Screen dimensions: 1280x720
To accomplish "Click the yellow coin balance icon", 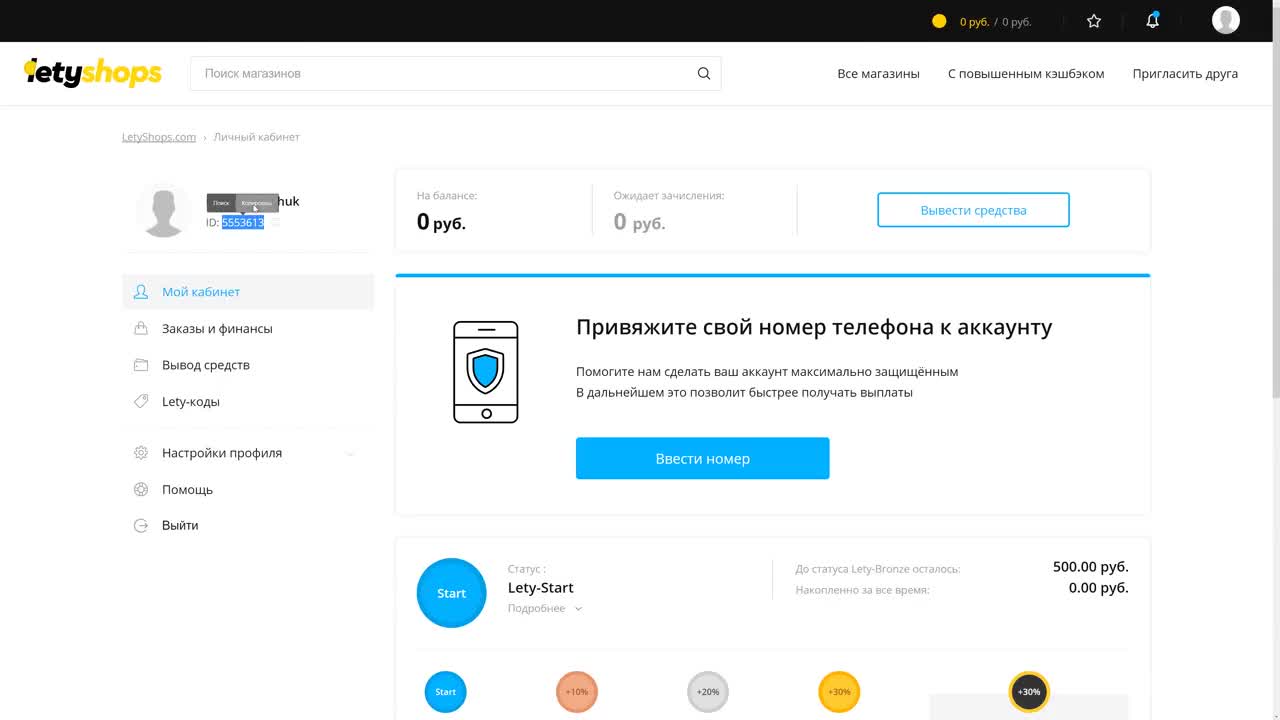I will click(x=939, y=21).
